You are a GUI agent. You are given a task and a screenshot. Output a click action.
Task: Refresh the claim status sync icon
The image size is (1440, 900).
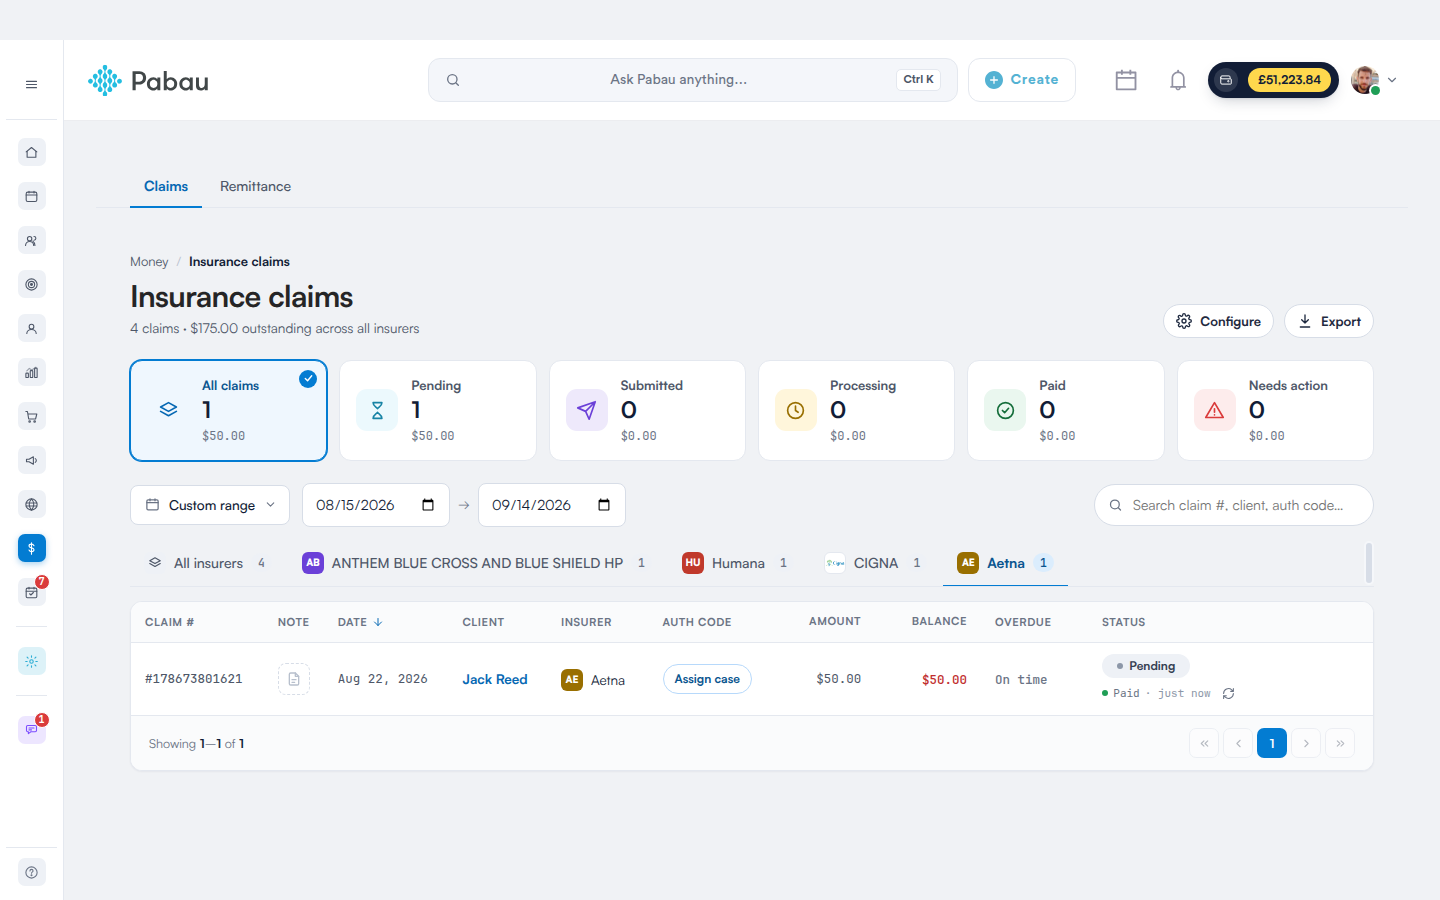(1229, 693)
